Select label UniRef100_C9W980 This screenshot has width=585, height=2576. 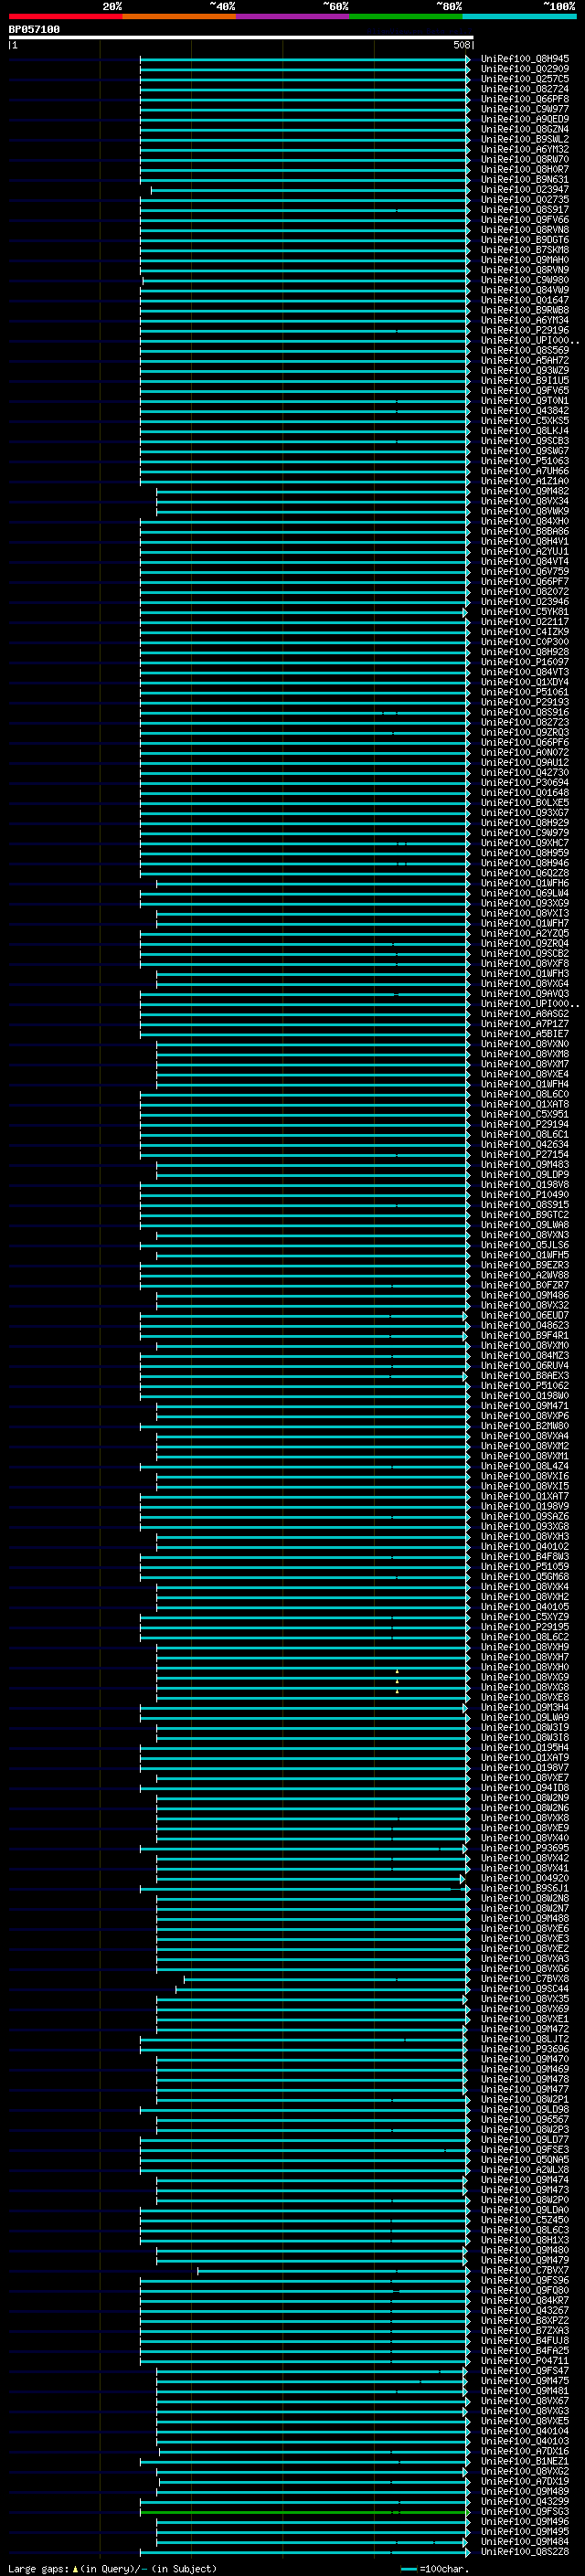pos(525,280)
